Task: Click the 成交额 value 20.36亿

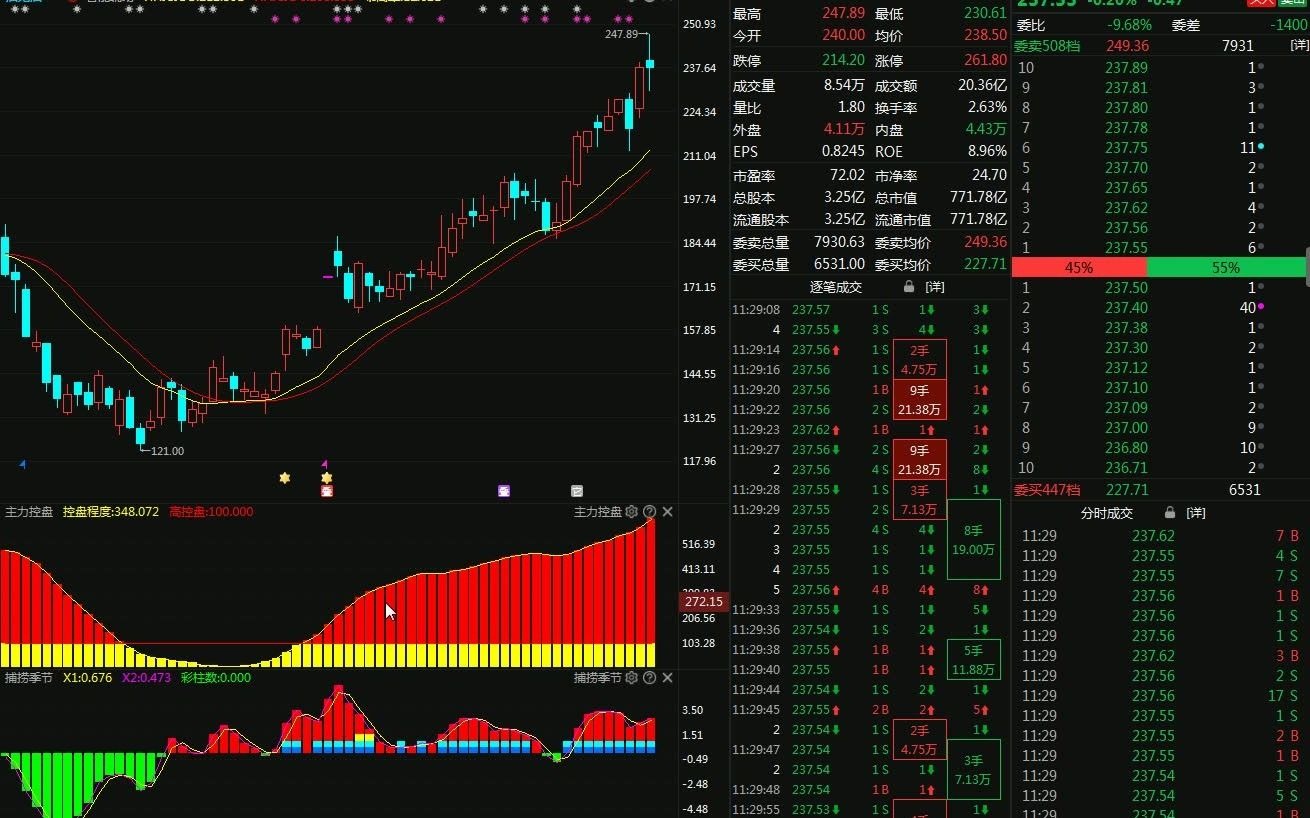Action: pos(982,86)
